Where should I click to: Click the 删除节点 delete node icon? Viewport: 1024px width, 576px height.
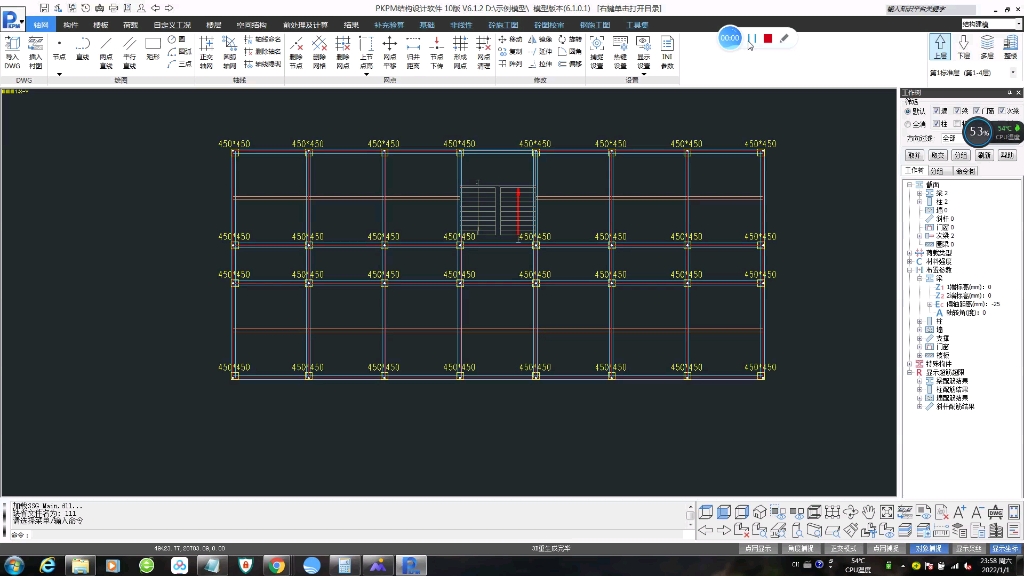point(296,50)
